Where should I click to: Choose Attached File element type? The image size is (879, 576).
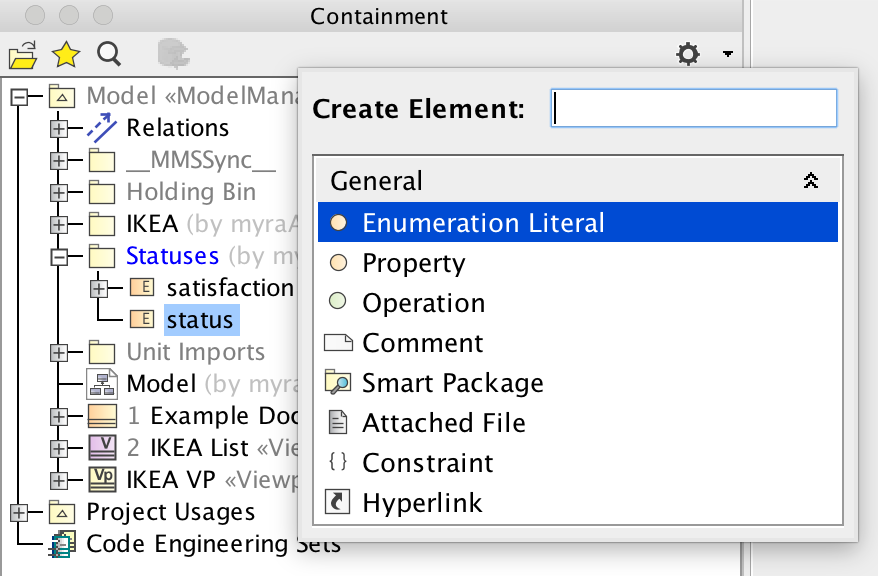pyautogui.click(x=578, y=422)
